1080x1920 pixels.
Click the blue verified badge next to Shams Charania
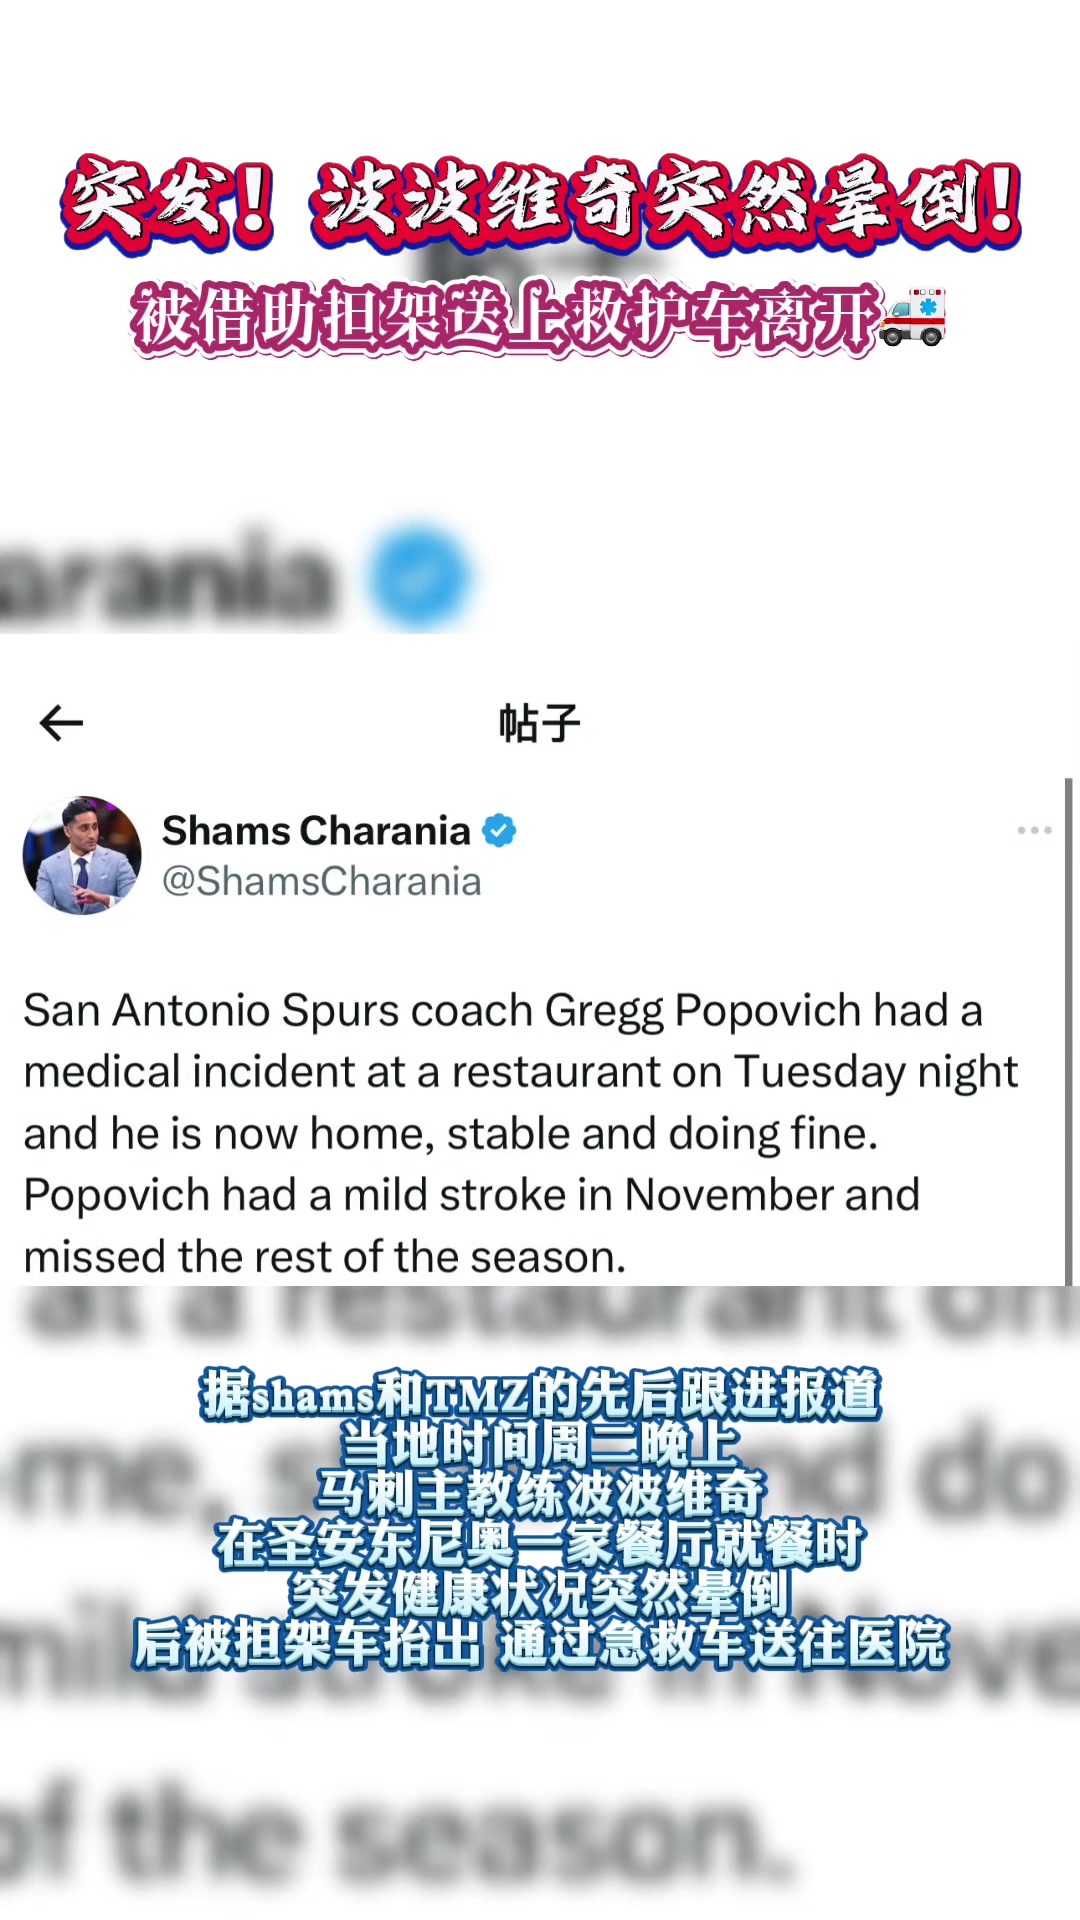[x=499, y=830]
